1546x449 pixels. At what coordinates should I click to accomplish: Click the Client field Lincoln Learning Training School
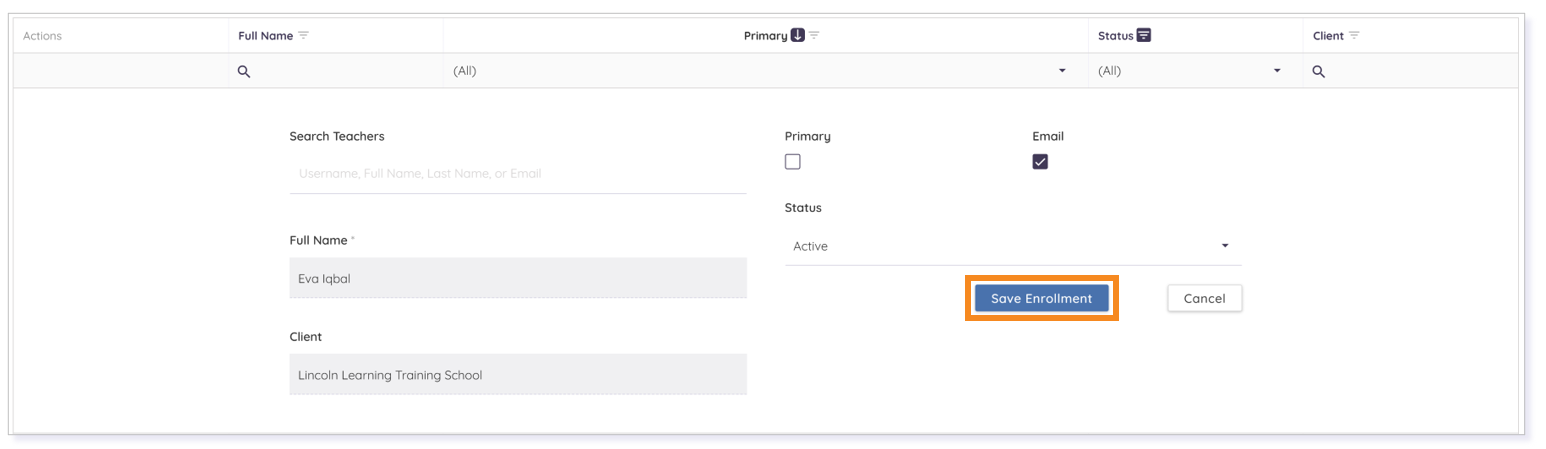pos(518,375)
